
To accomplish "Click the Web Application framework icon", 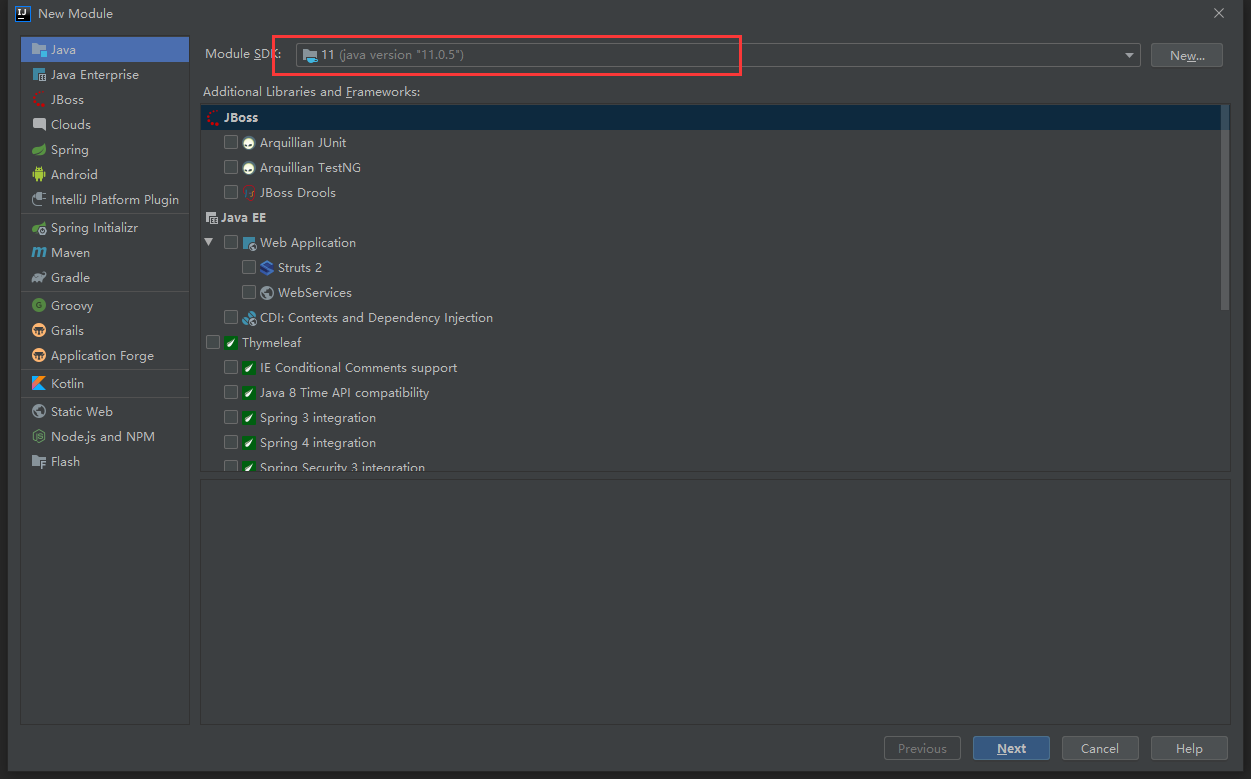I will tap(249, 243).
